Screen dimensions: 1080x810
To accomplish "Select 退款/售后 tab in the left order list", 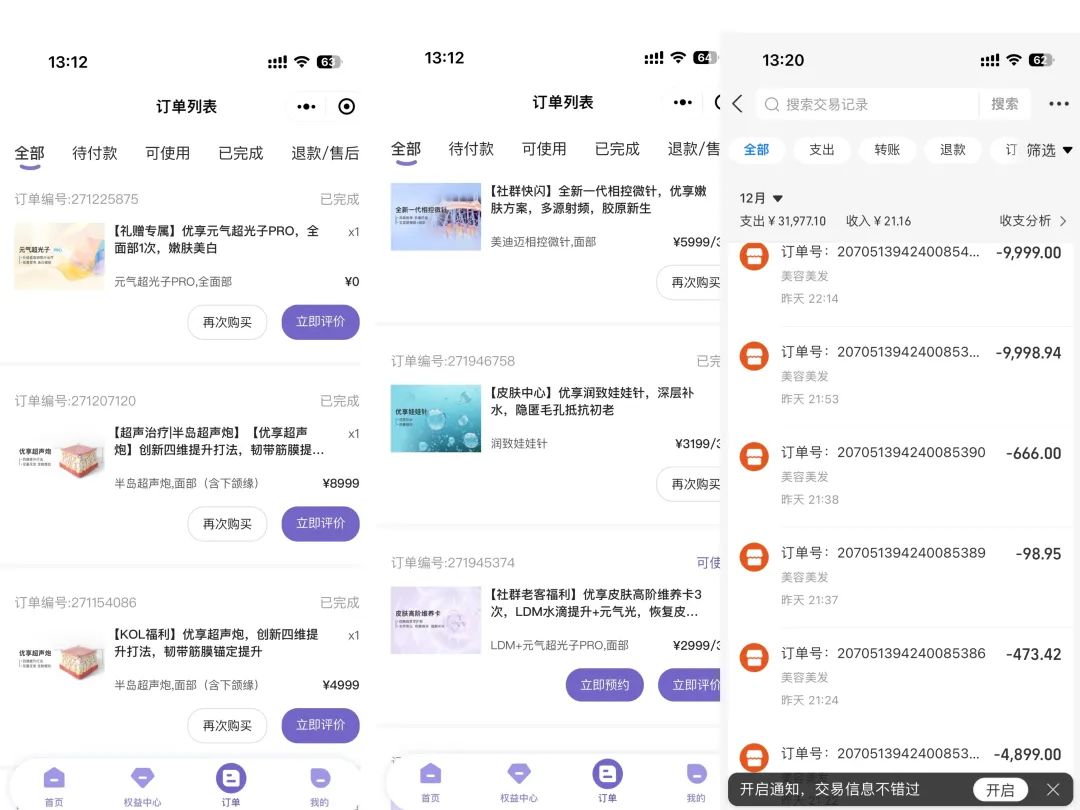I will click(x=325, y=153).
